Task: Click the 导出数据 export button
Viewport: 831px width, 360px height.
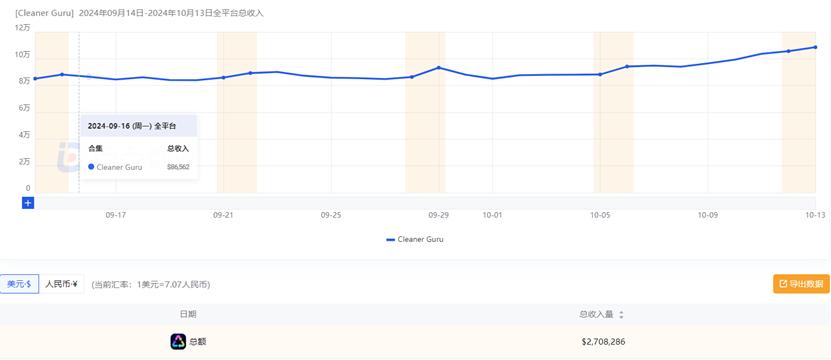Action: coord(801,284)
